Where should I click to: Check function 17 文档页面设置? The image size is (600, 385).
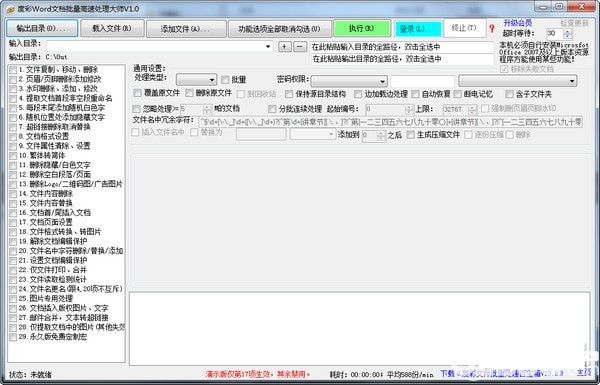click(13, 222)
